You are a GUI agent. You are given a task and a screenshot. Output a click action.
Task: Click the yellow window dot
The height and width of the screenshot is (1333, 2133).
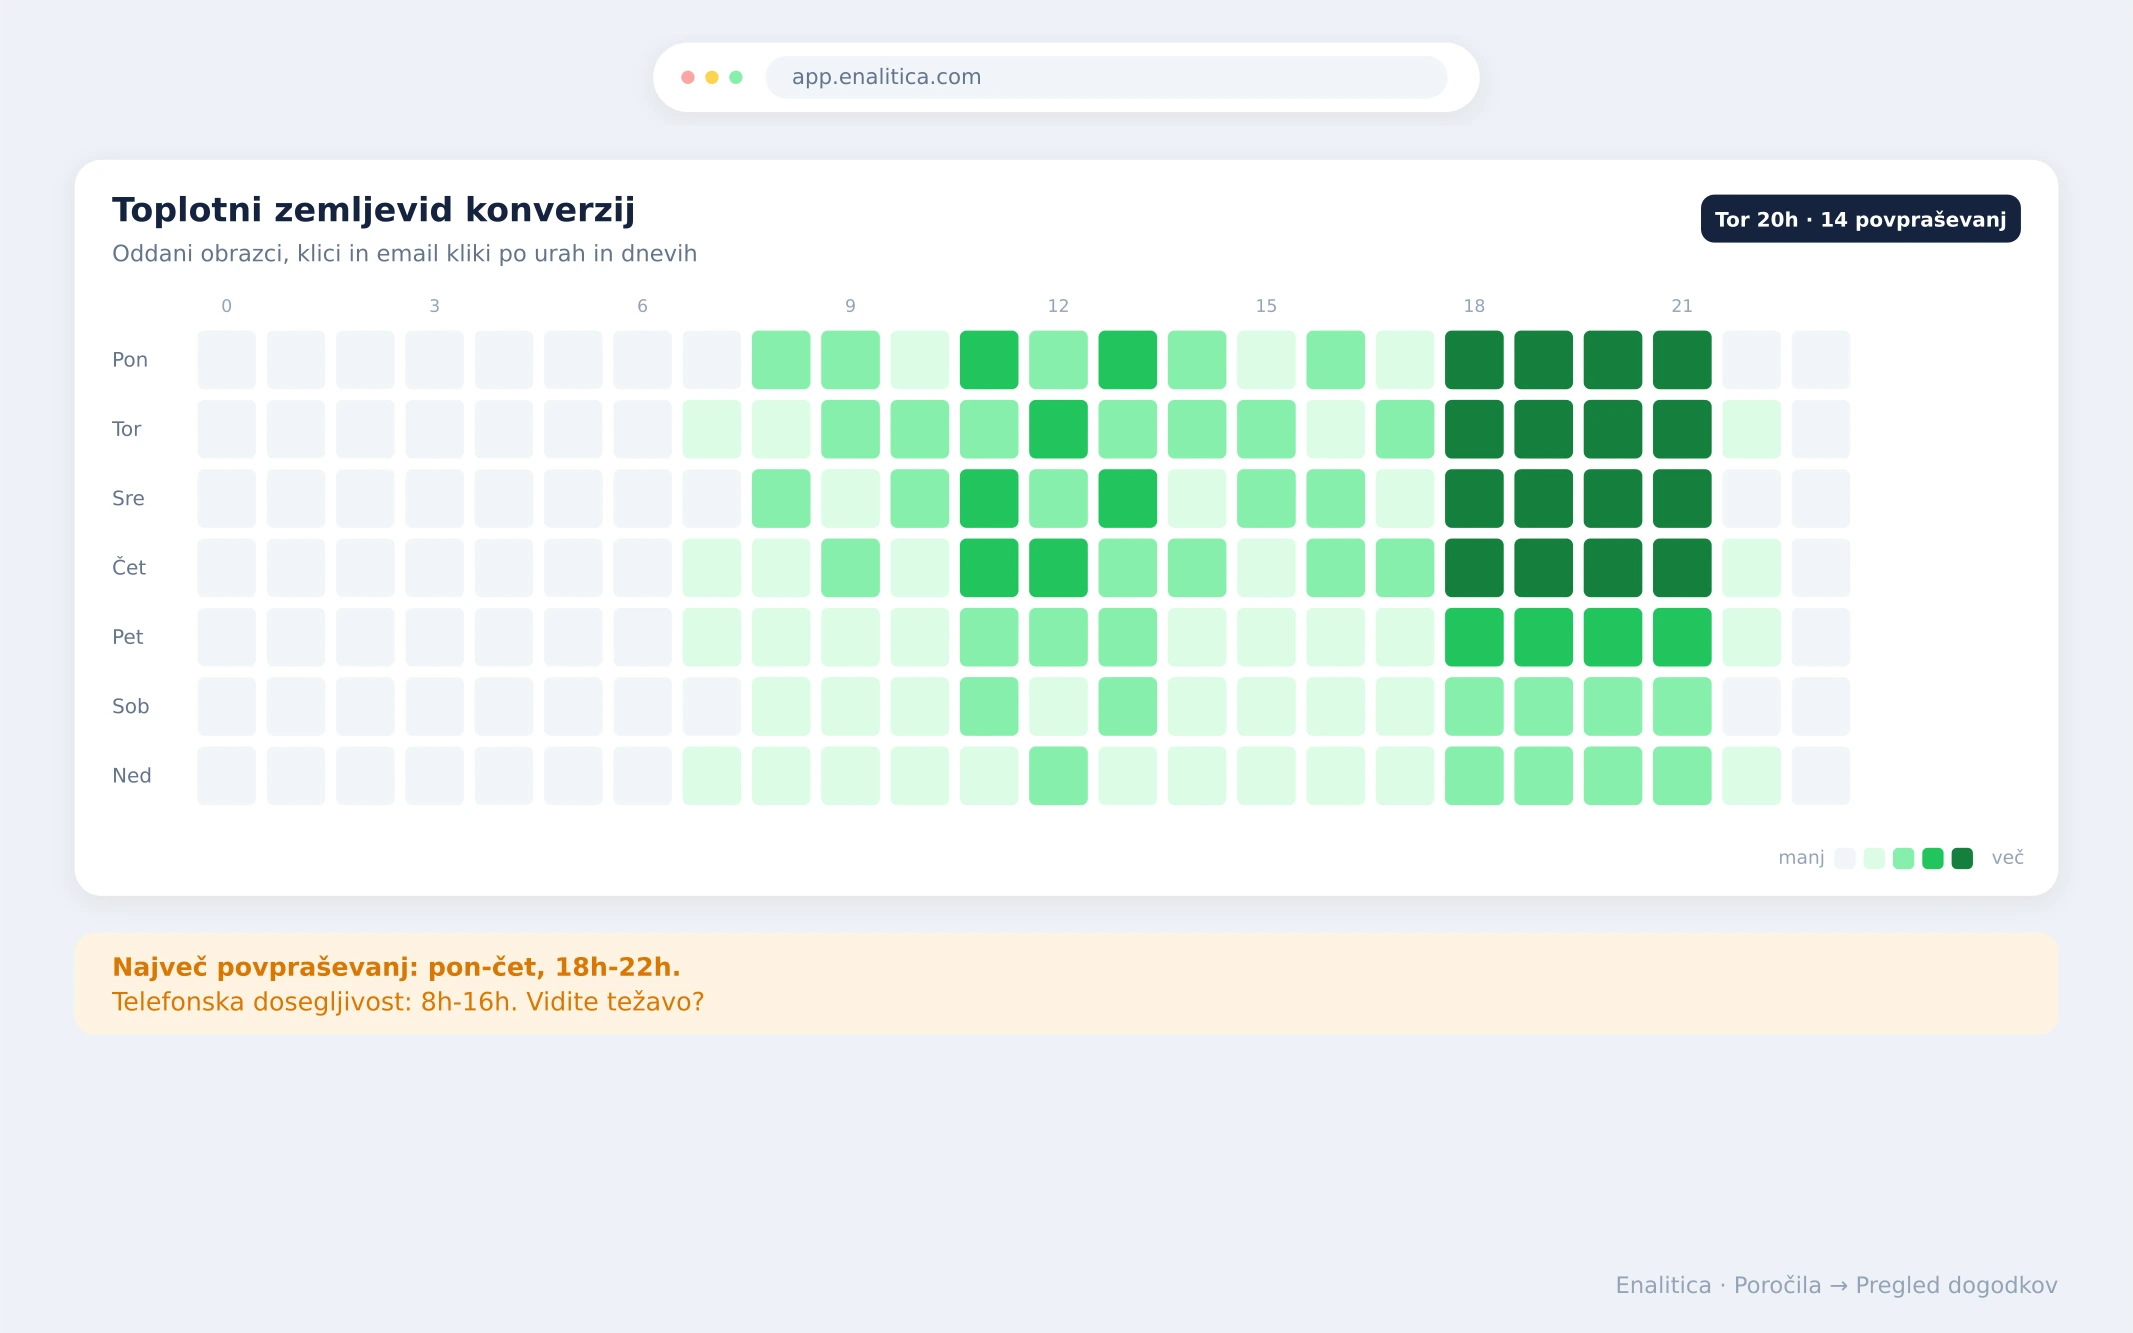(712, 77)
